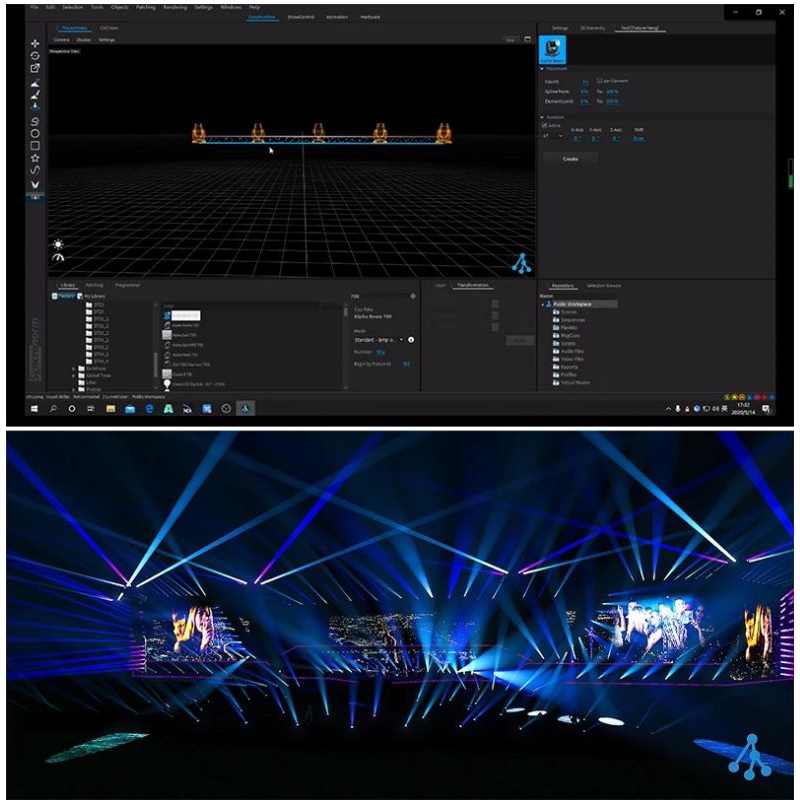Select the circle shape tool
This screenshot has height=800, width=800.
[35, 134]
